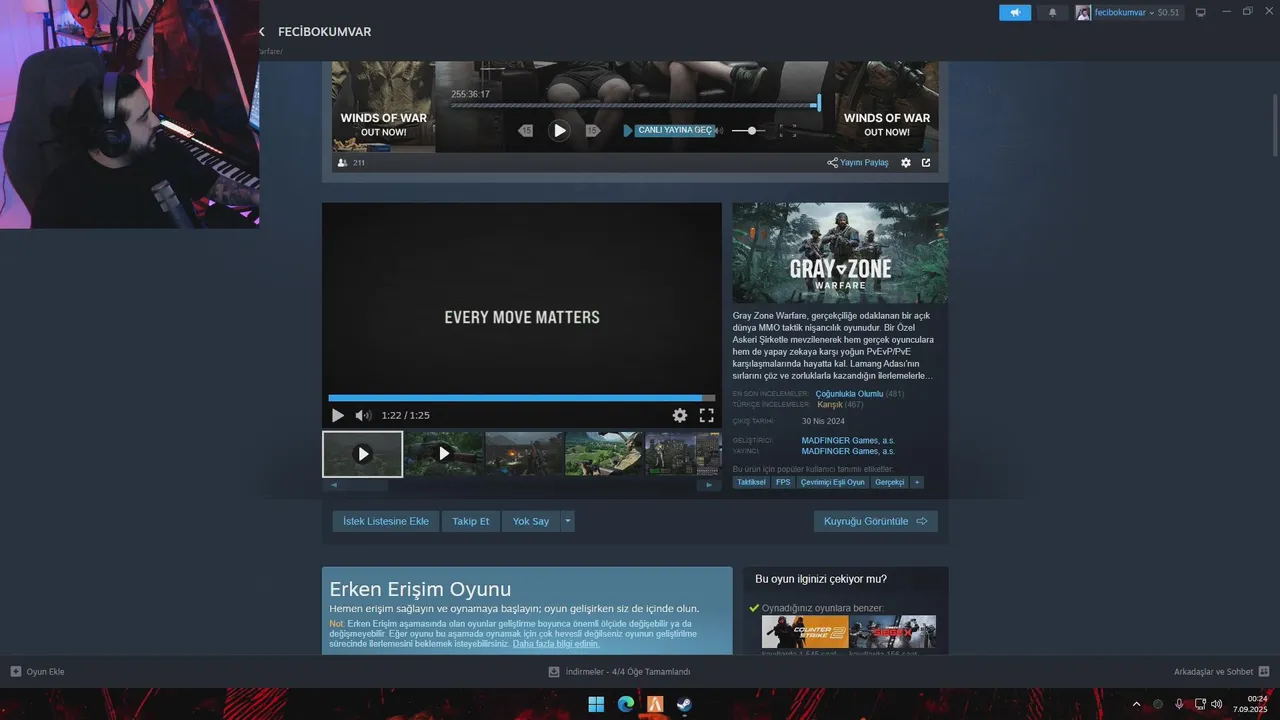Seek on the broadcast timeline bar
Image resolution: width=1280 pixels, height=720 pixels.
pos(635,104)
